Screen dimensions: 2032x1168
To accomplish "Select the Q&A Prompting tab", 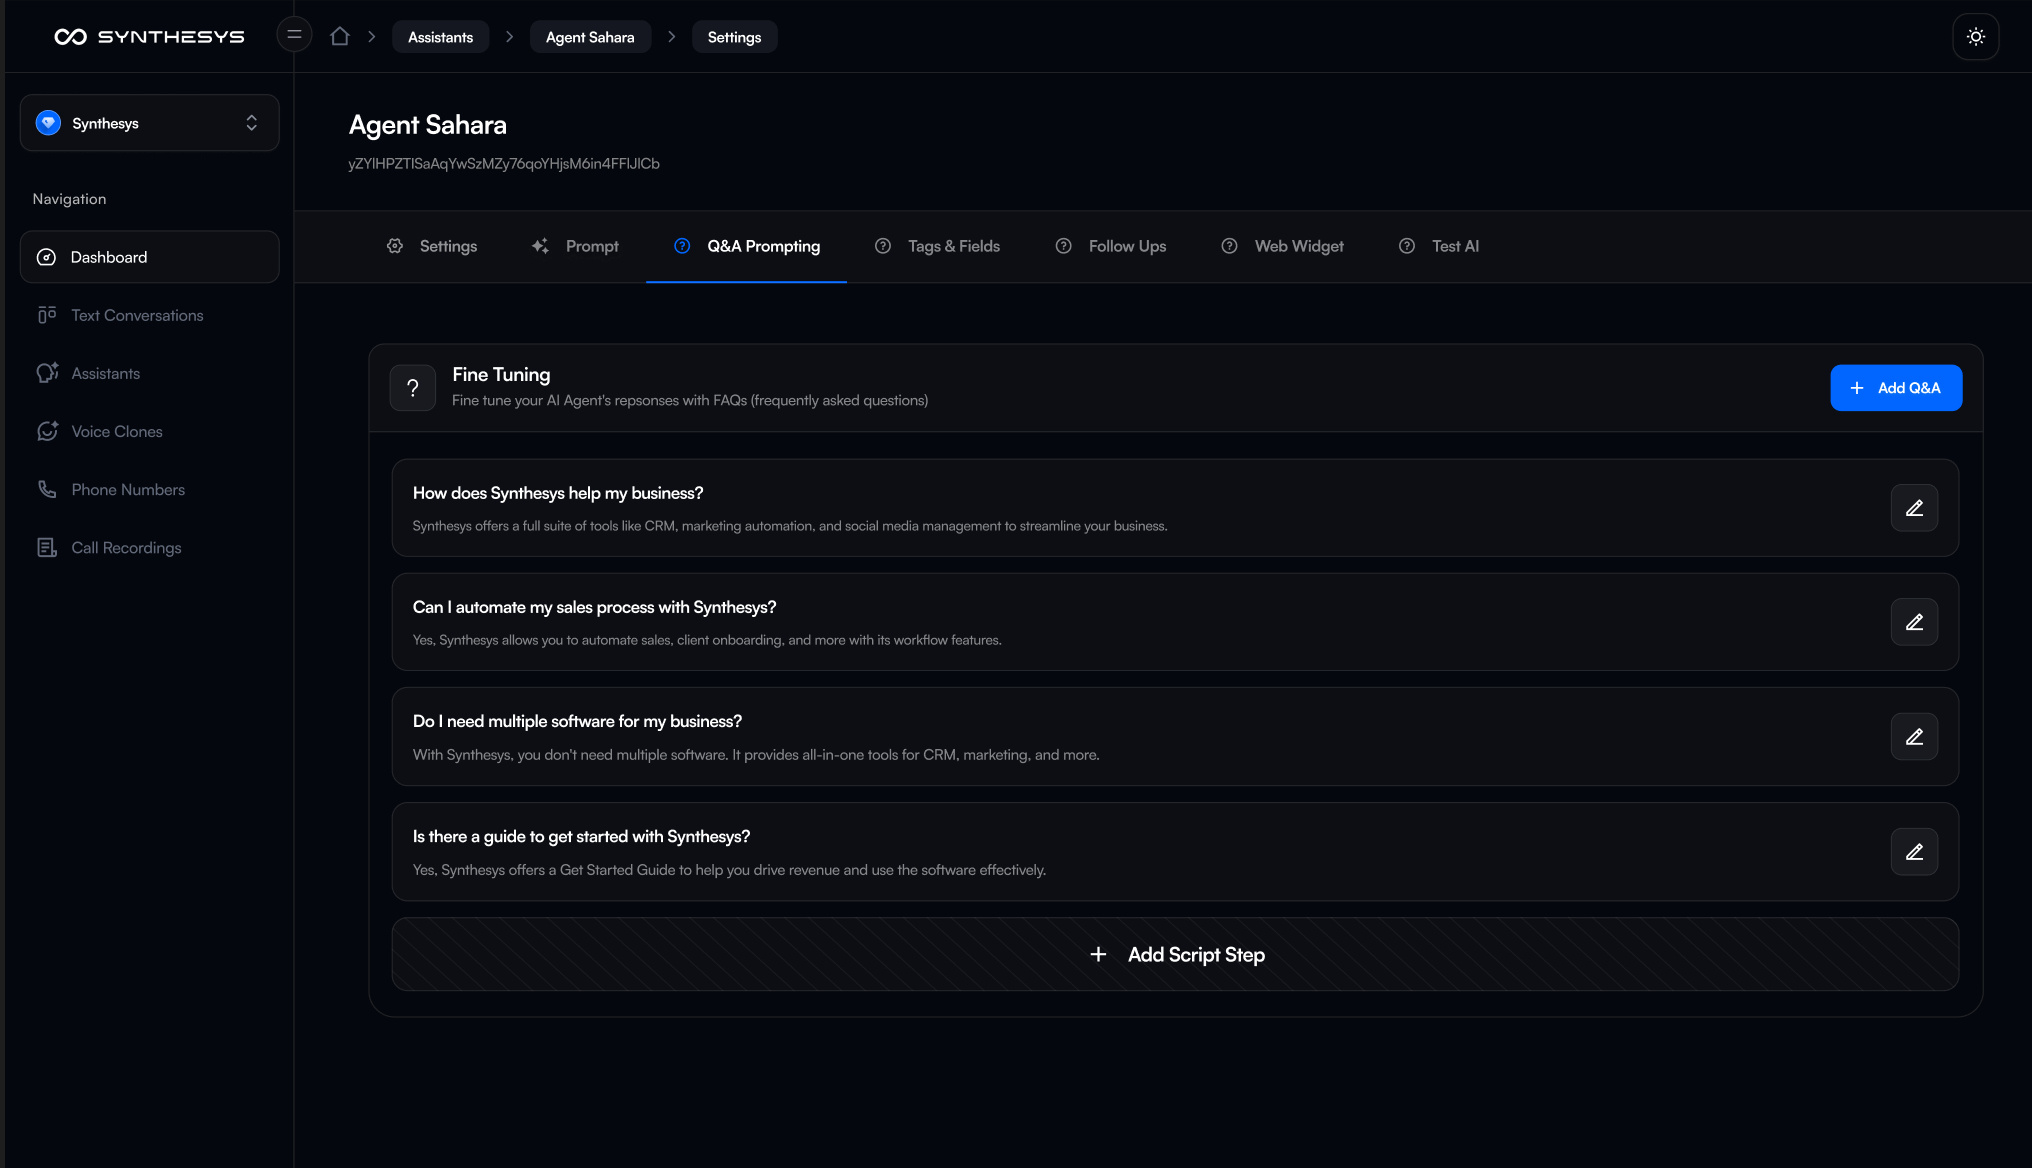I will point(747,246).
